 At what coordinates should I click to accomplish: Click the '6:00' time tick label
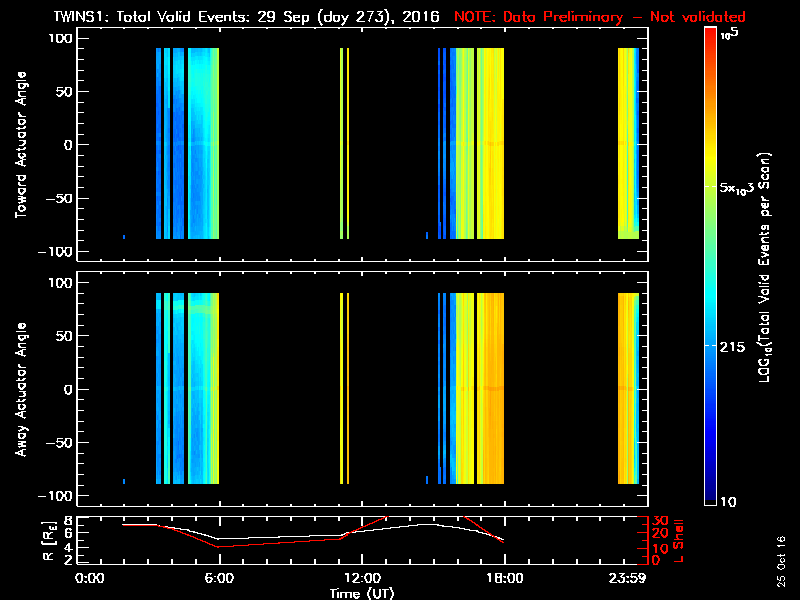tap(219, 578)
